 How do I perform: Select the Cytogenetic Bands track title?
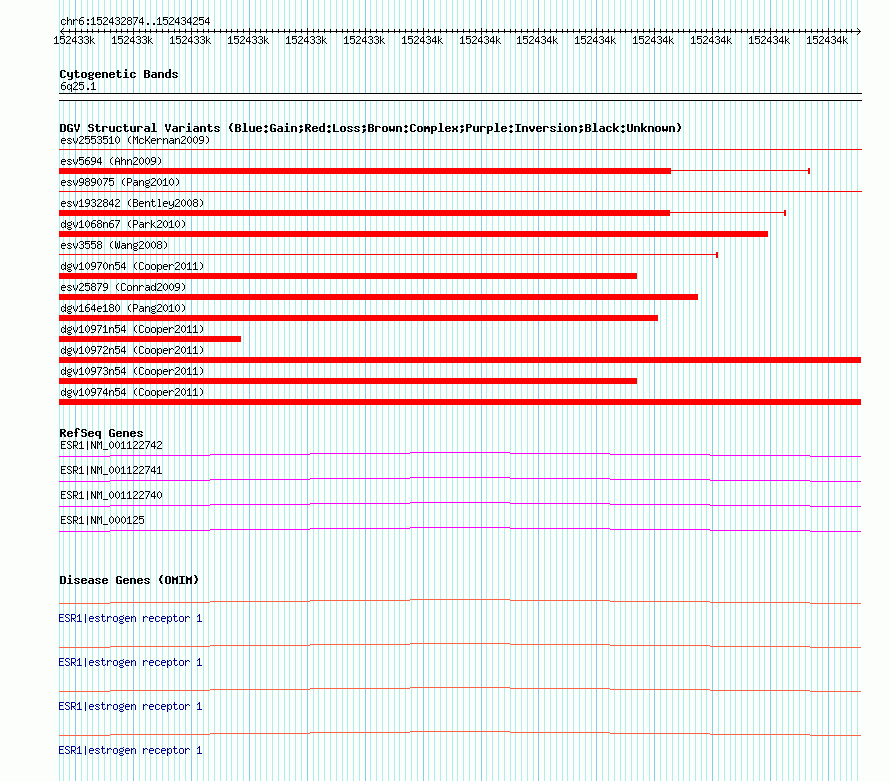(119, 74)
